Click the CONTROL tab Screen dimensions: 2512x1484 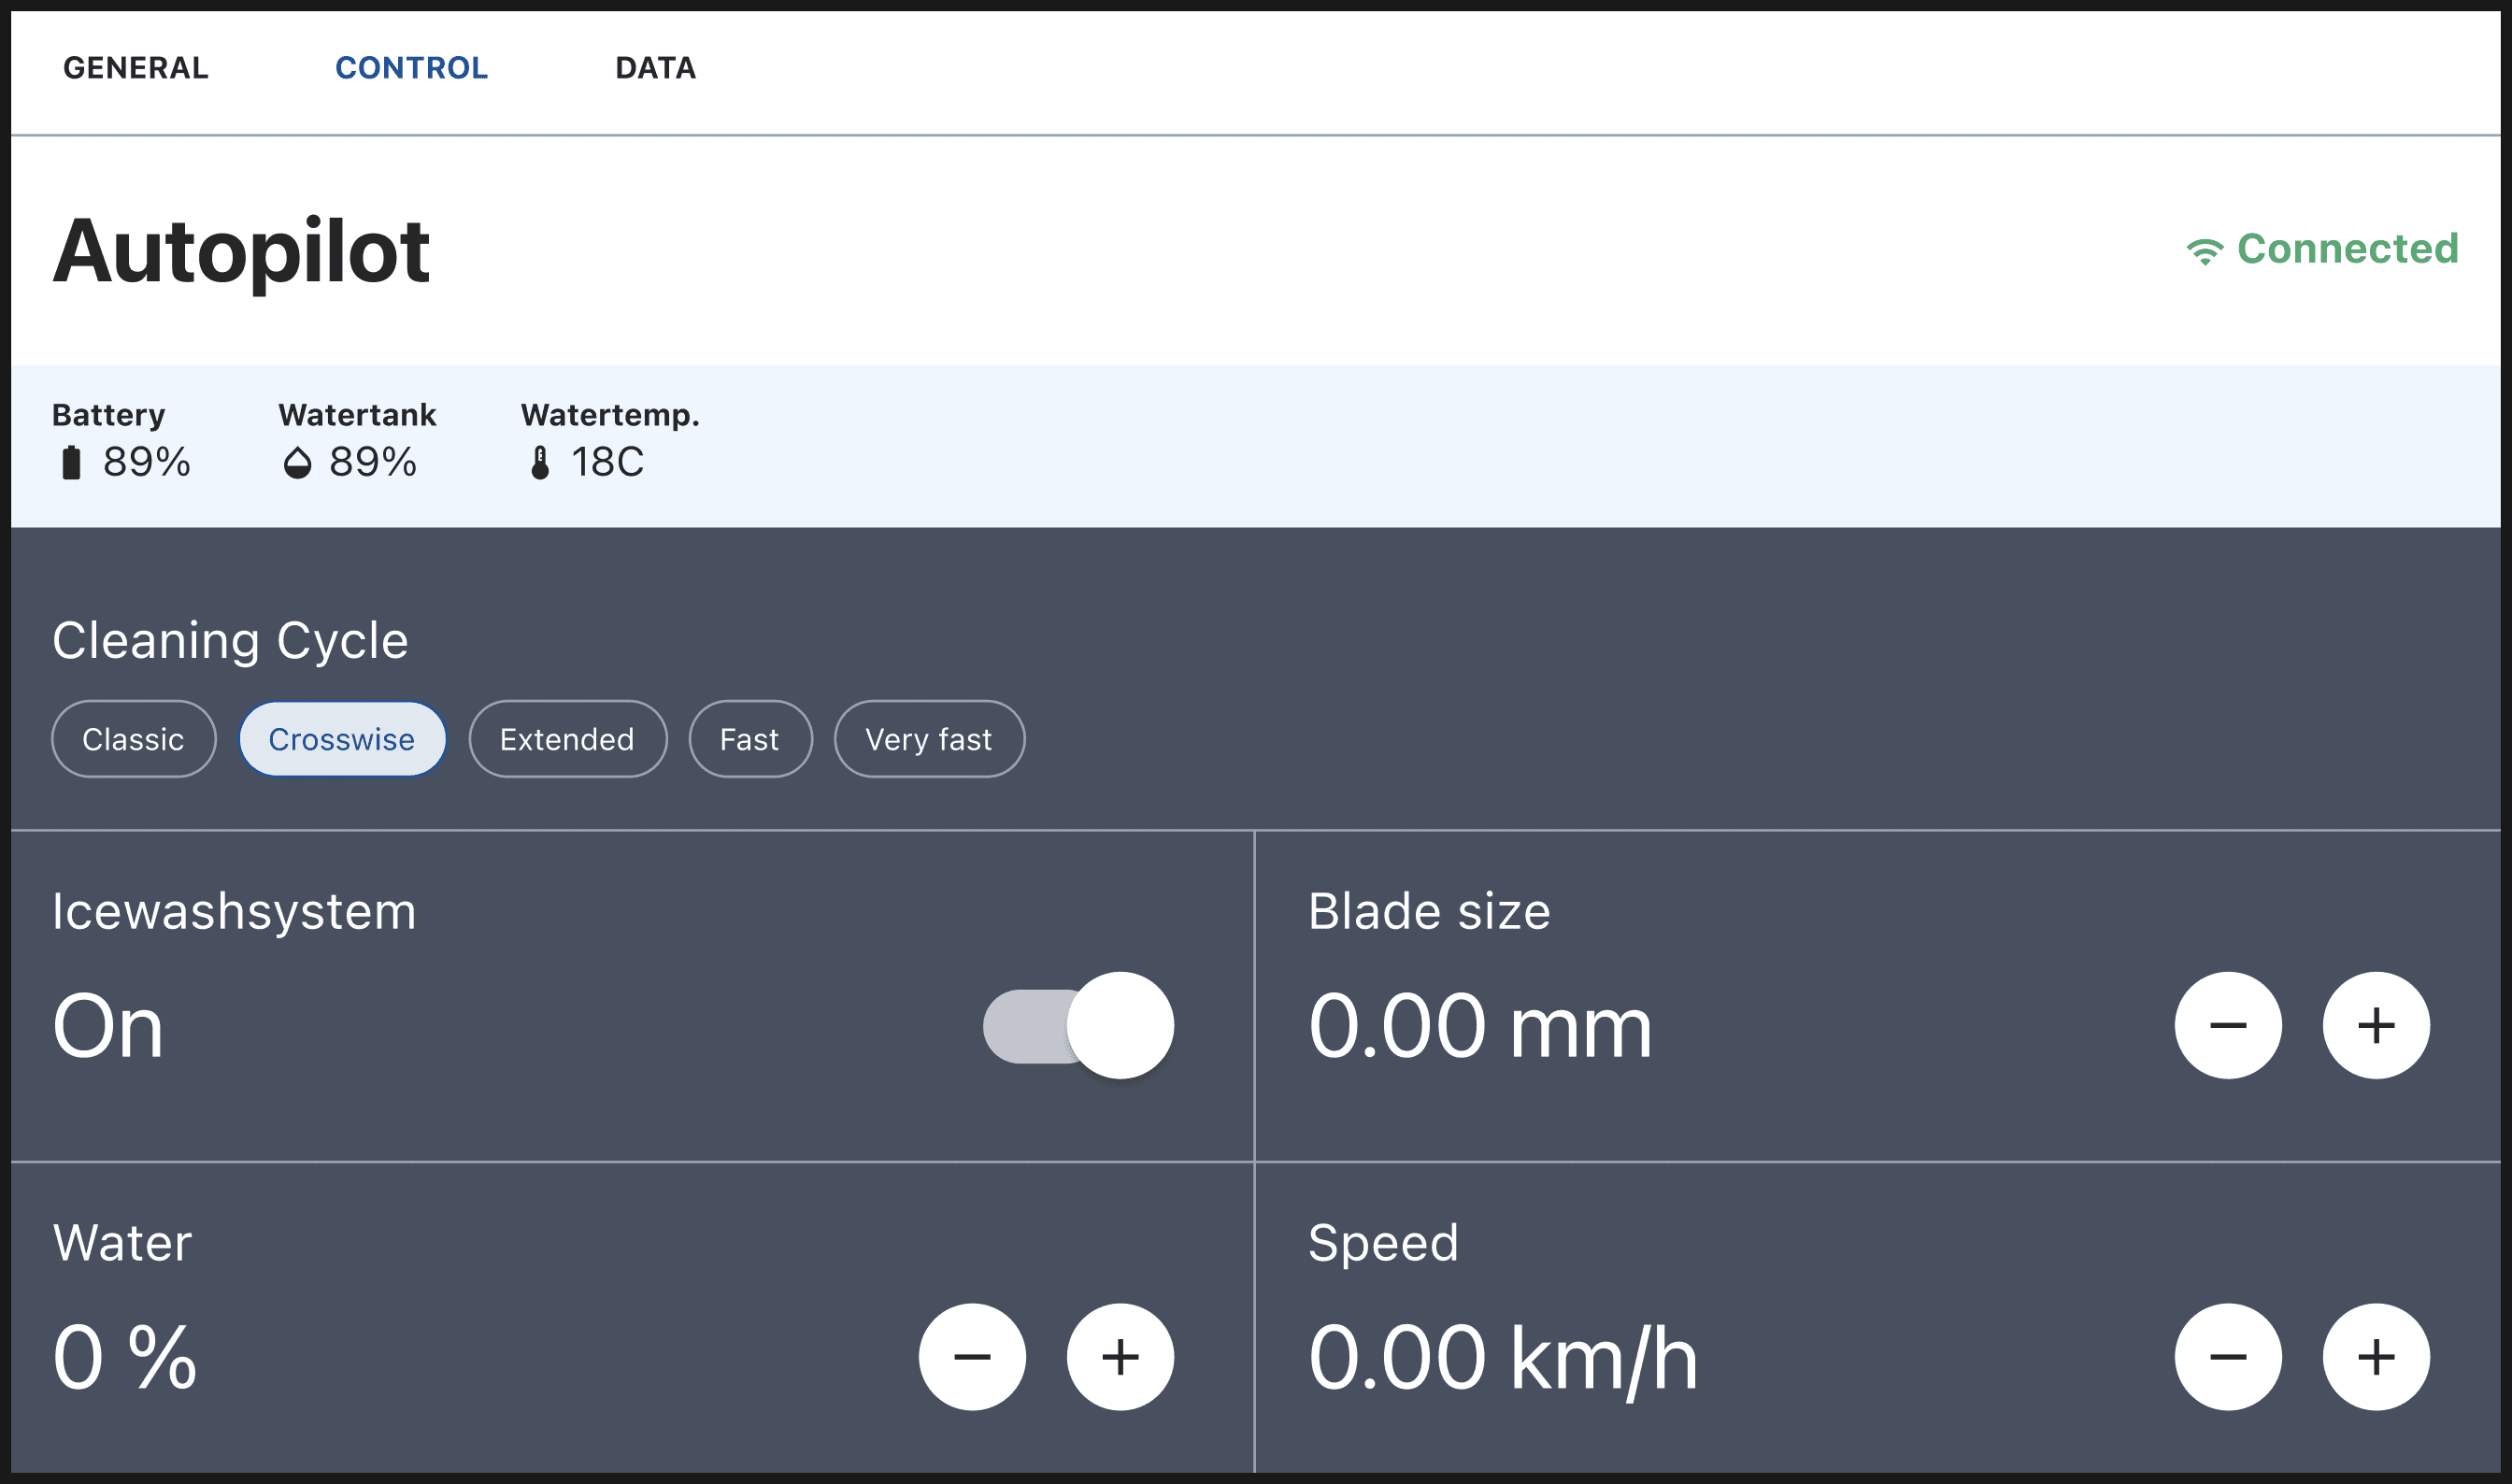(411, 68)
